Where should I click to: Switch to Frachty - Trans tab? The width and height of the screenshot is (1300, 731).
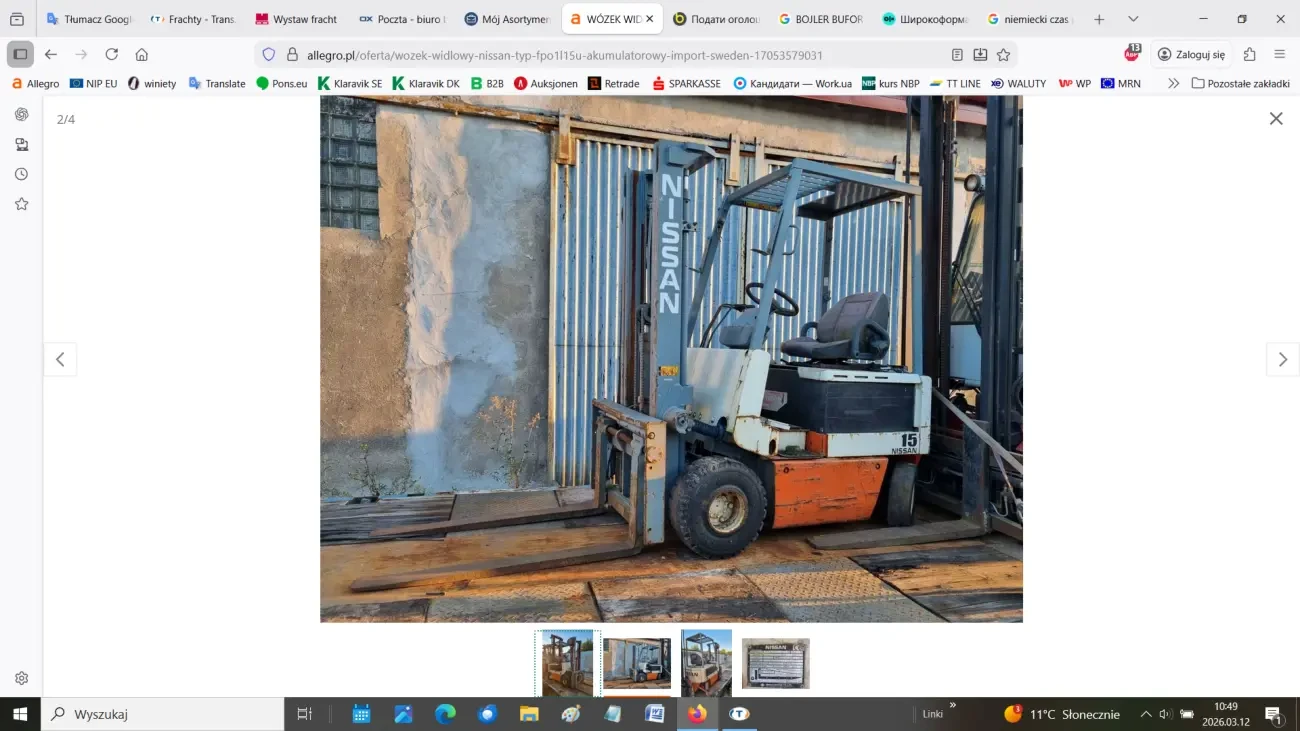point(193,19)
